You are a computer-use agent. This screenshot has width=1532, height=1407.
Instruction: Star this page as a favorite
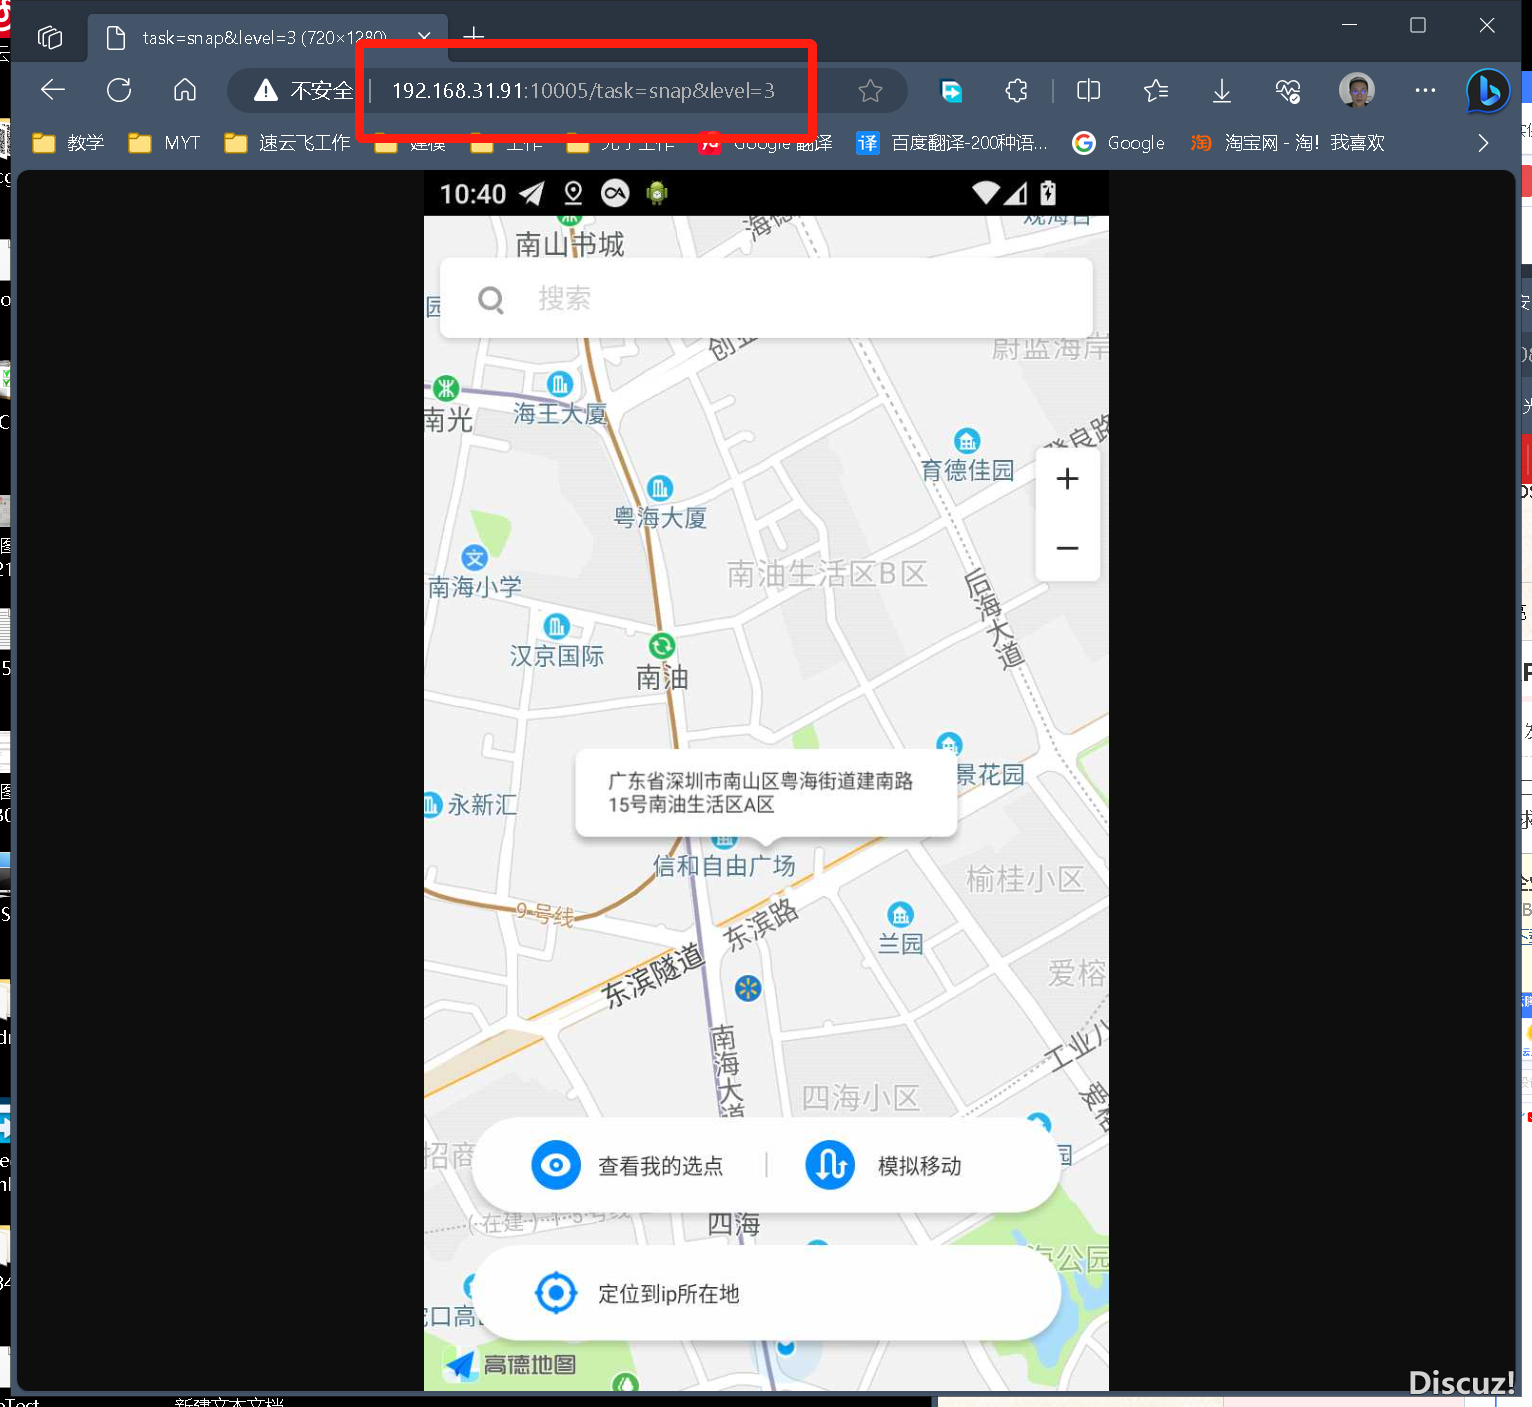[x=870, y=90]
